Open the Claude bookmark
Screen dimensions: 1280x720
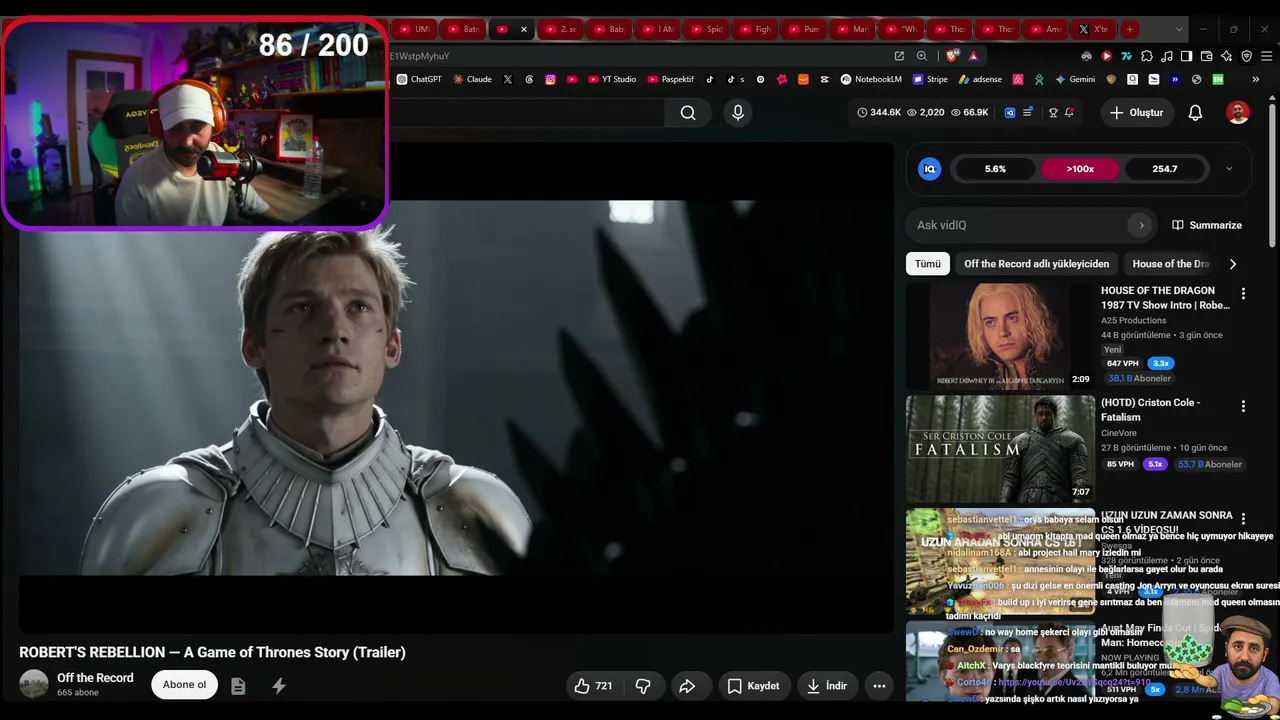[x=472, y=79]
